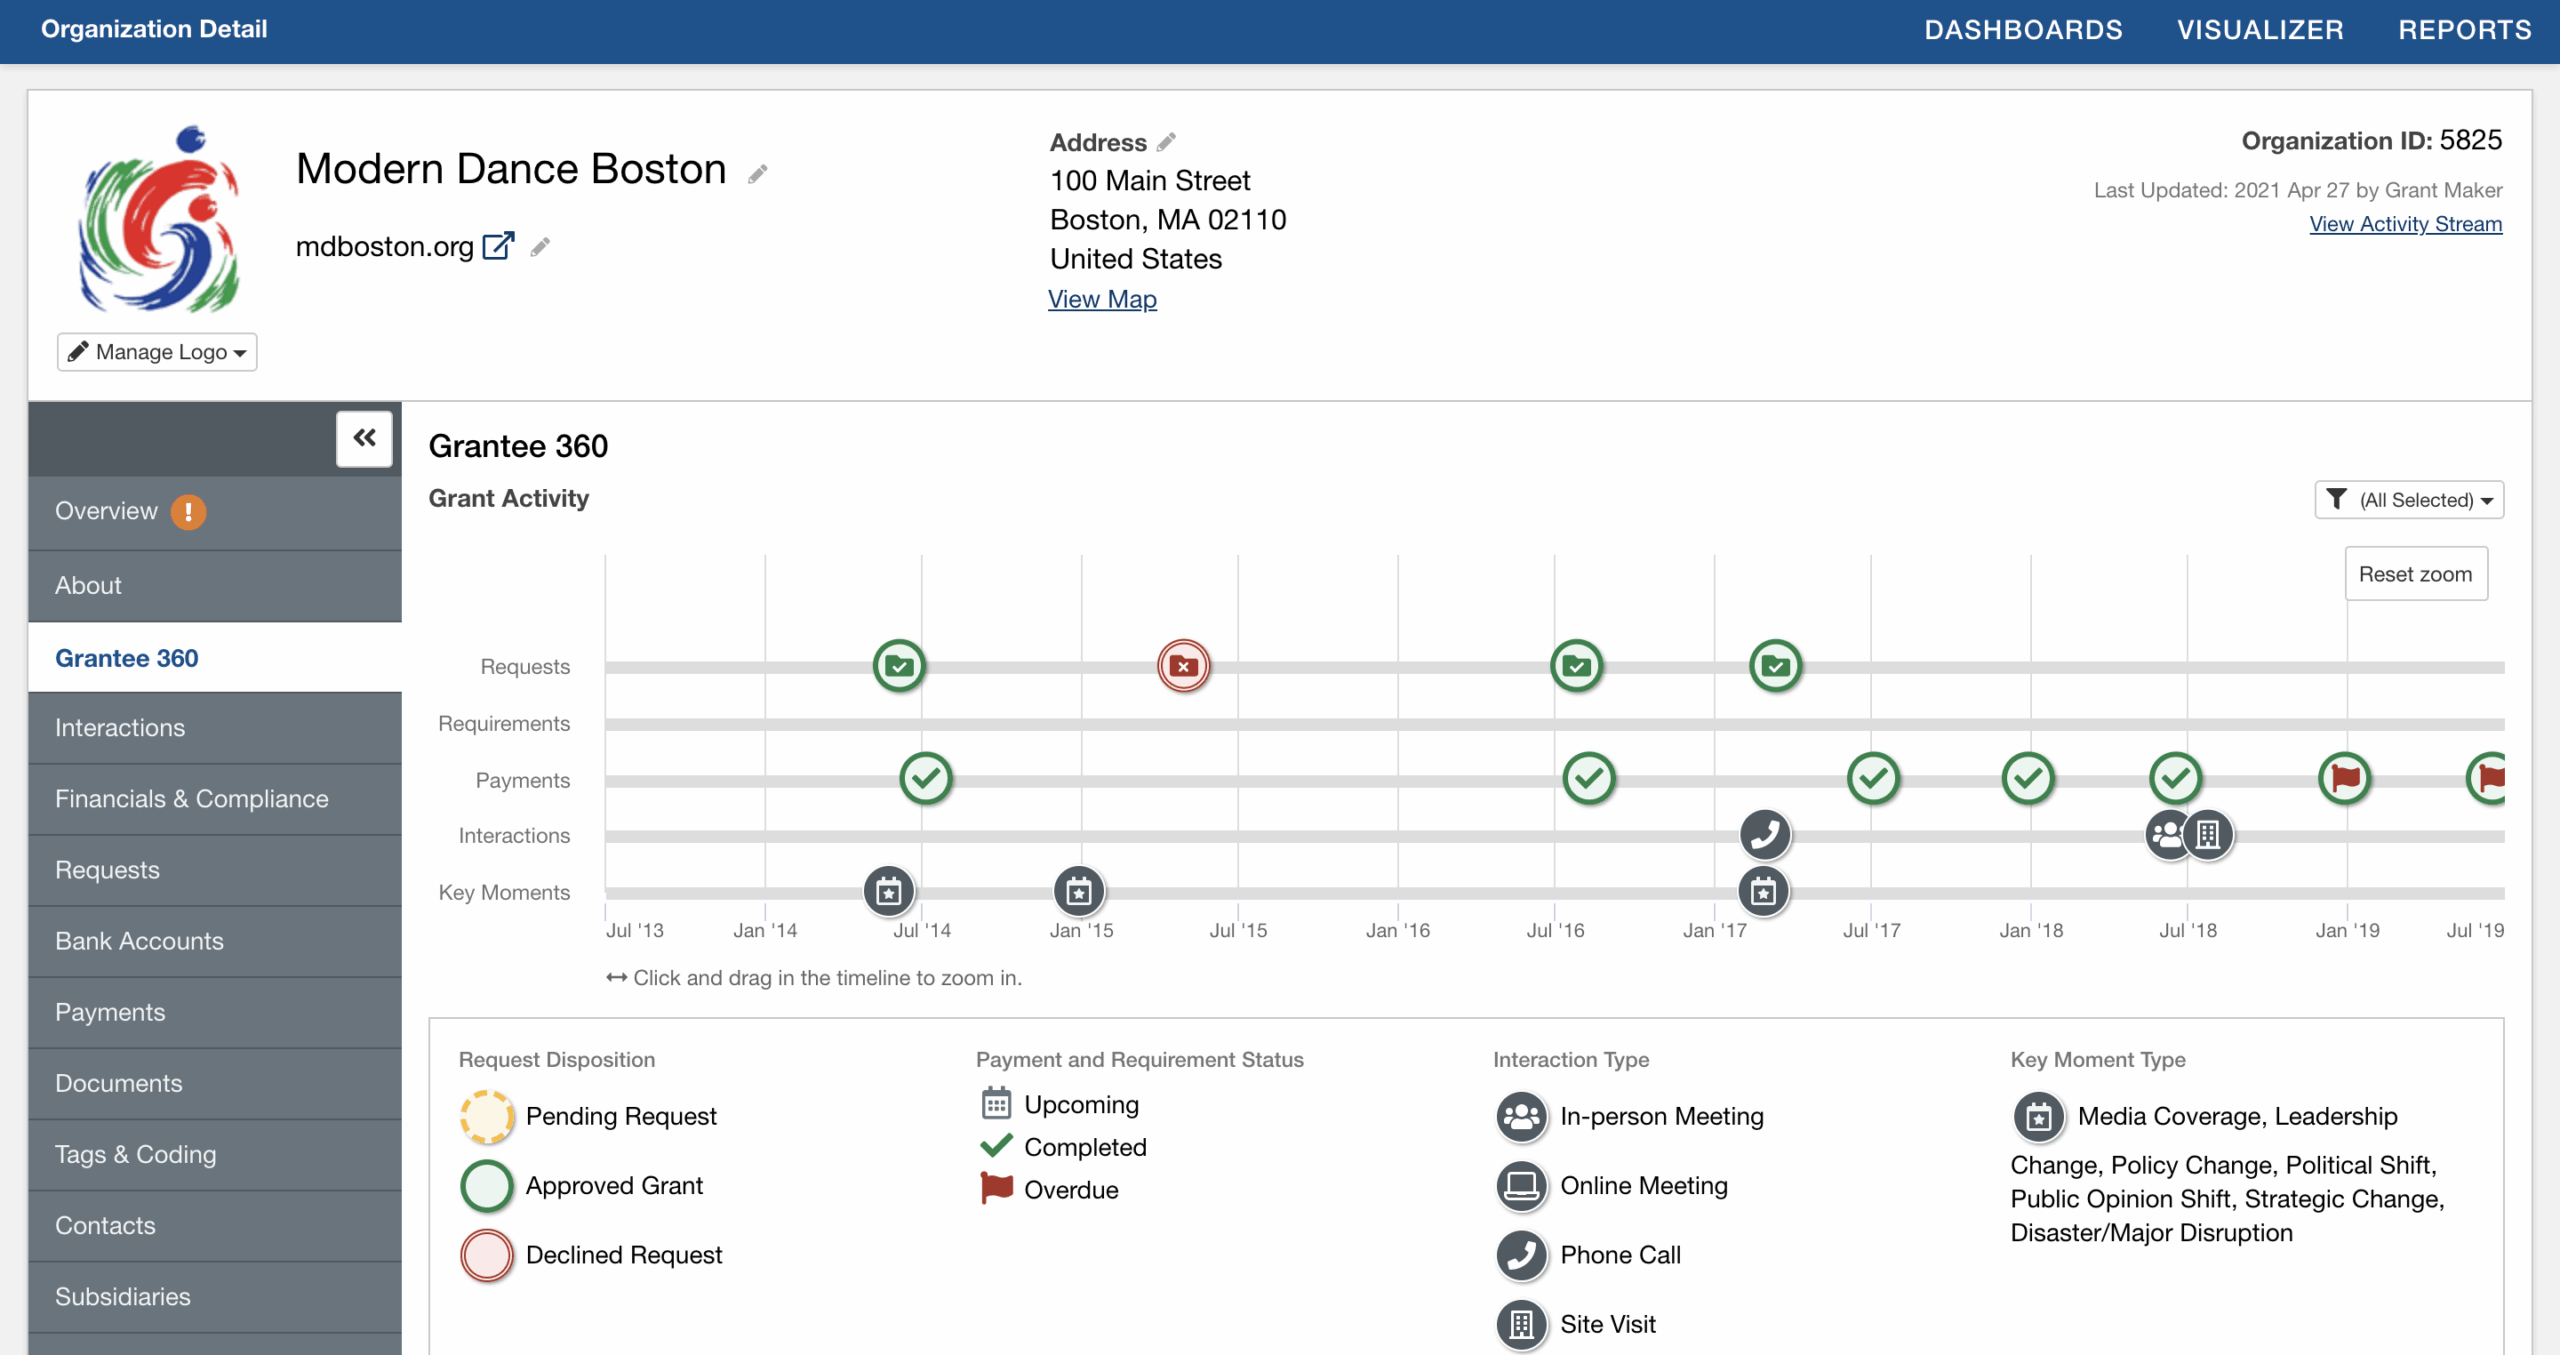Open the declined request icon in early 2015
The width and height of the screenshot is (2560, 1355).
tap(1182, 665)
